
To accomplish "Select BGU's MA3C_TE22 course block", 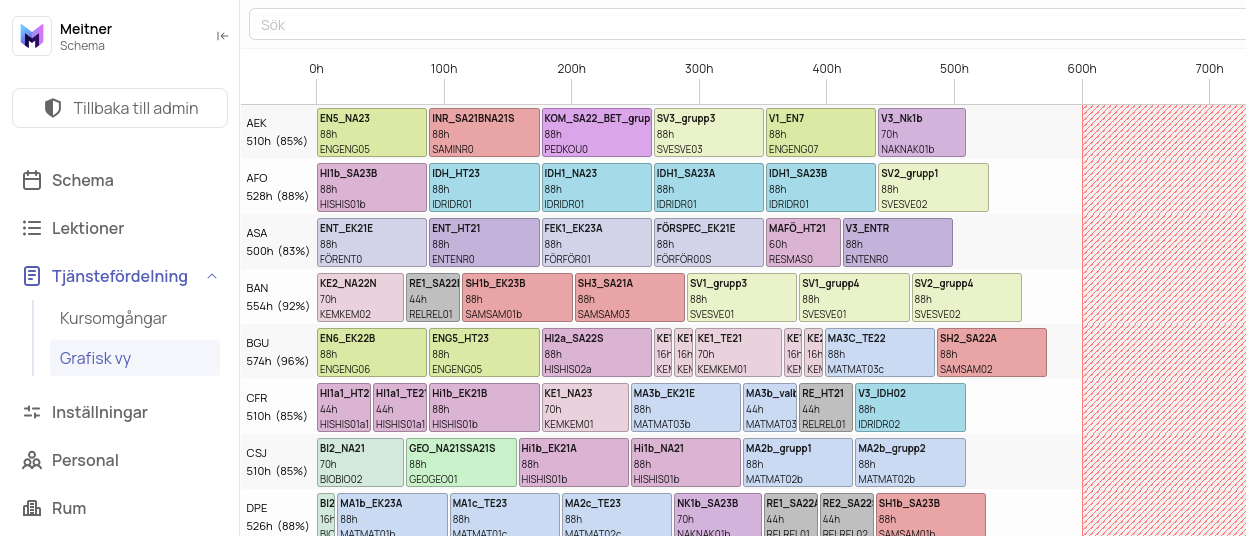I will [880, 353].
